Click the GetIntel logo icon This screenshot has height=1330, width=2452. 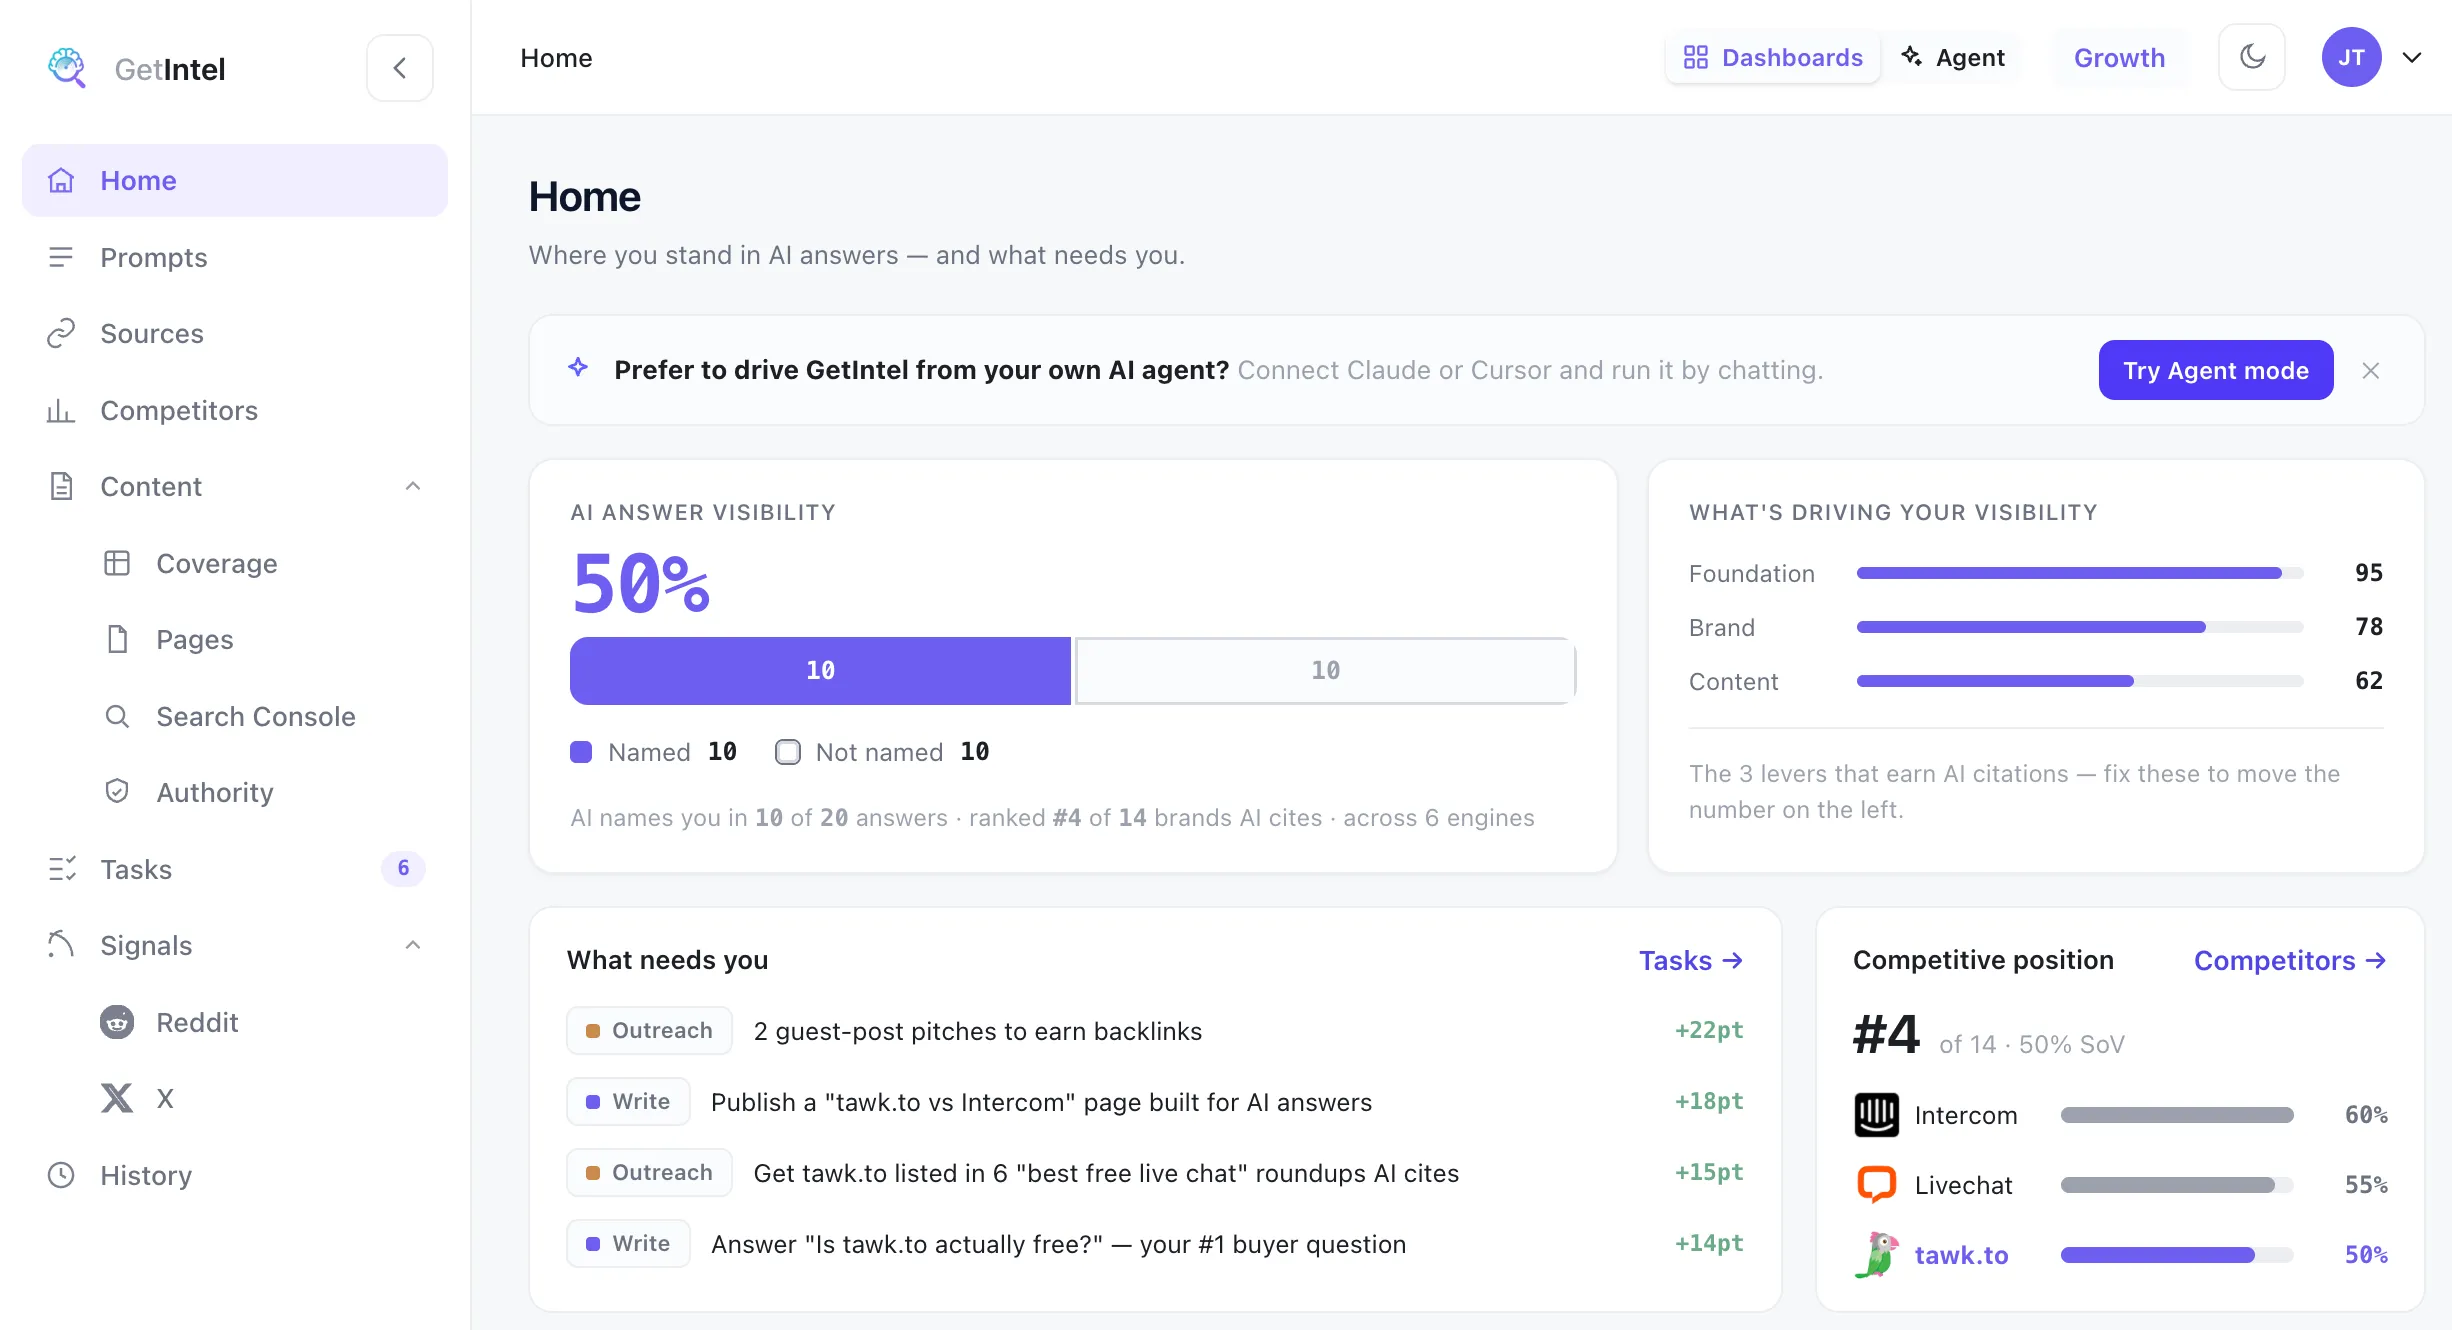67,68
